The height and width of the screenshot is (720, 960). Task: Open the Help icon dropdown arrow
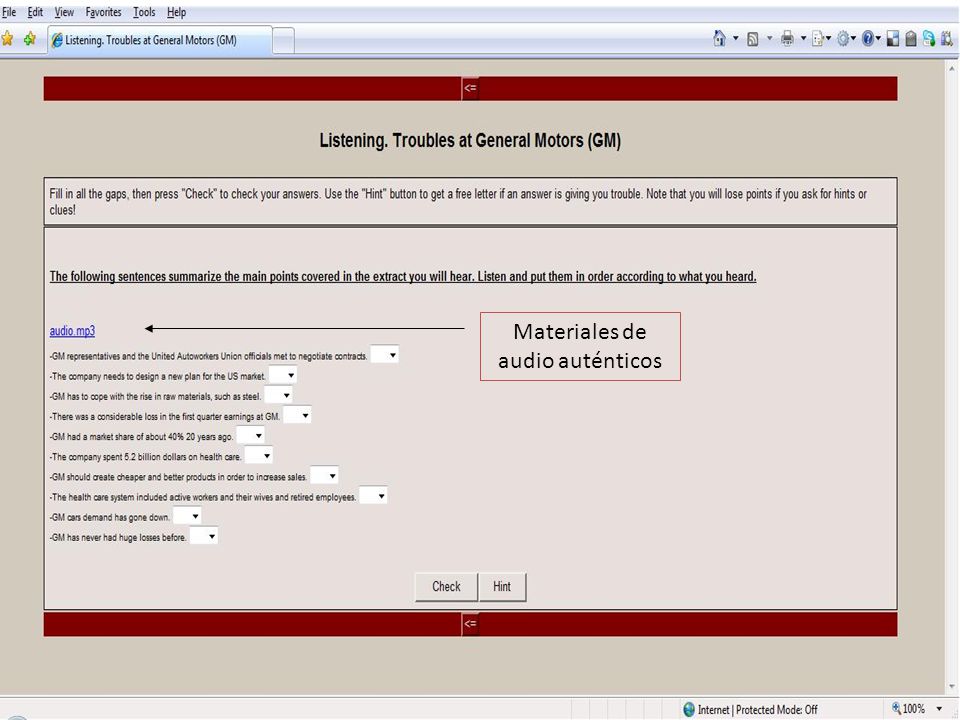[879, 39]
